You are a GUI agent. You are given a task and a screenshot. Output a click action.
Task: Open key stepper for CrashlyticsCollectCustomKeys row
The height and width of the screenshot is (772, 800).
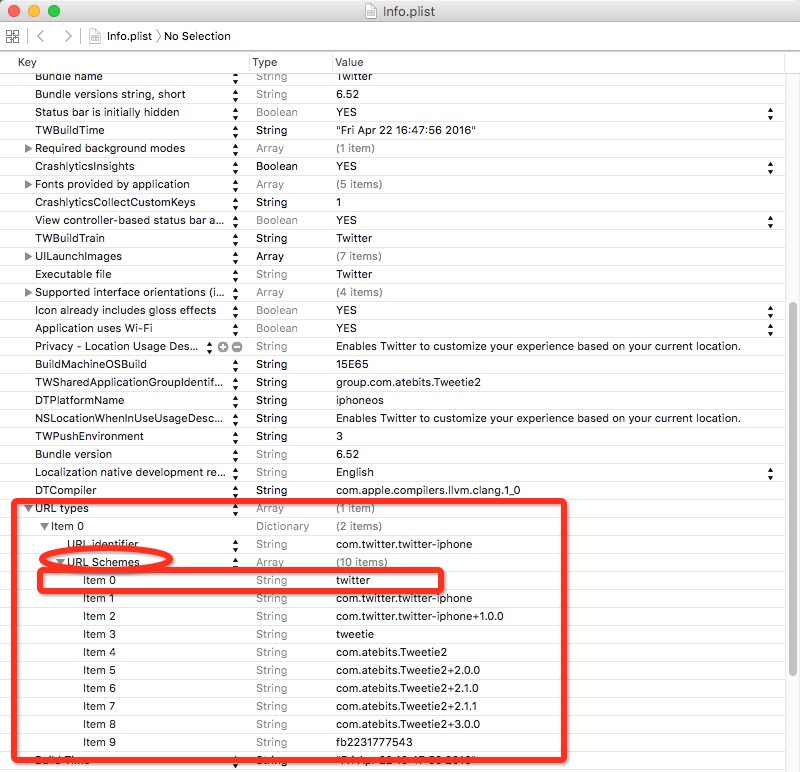pyautogui.click(x=235, y=203)
